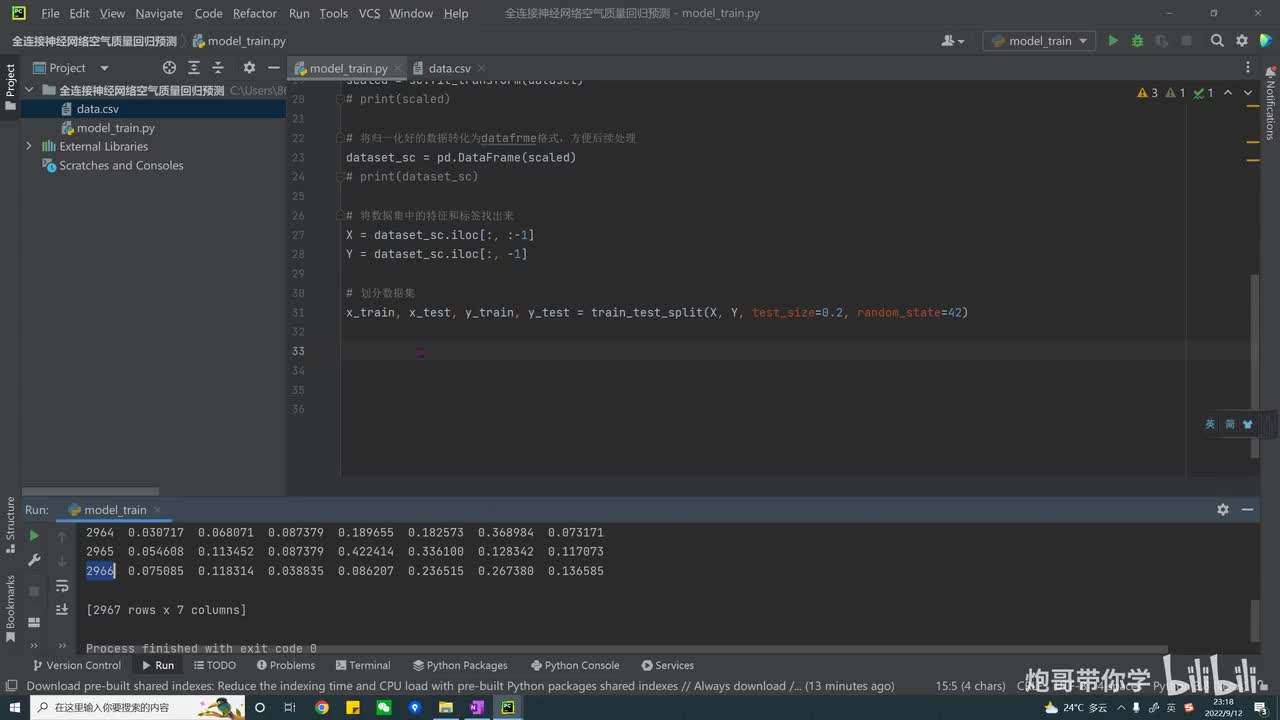Click the Project panel horizontal scrollbar
Screen dimensions: 1280x720
point(90,491)
